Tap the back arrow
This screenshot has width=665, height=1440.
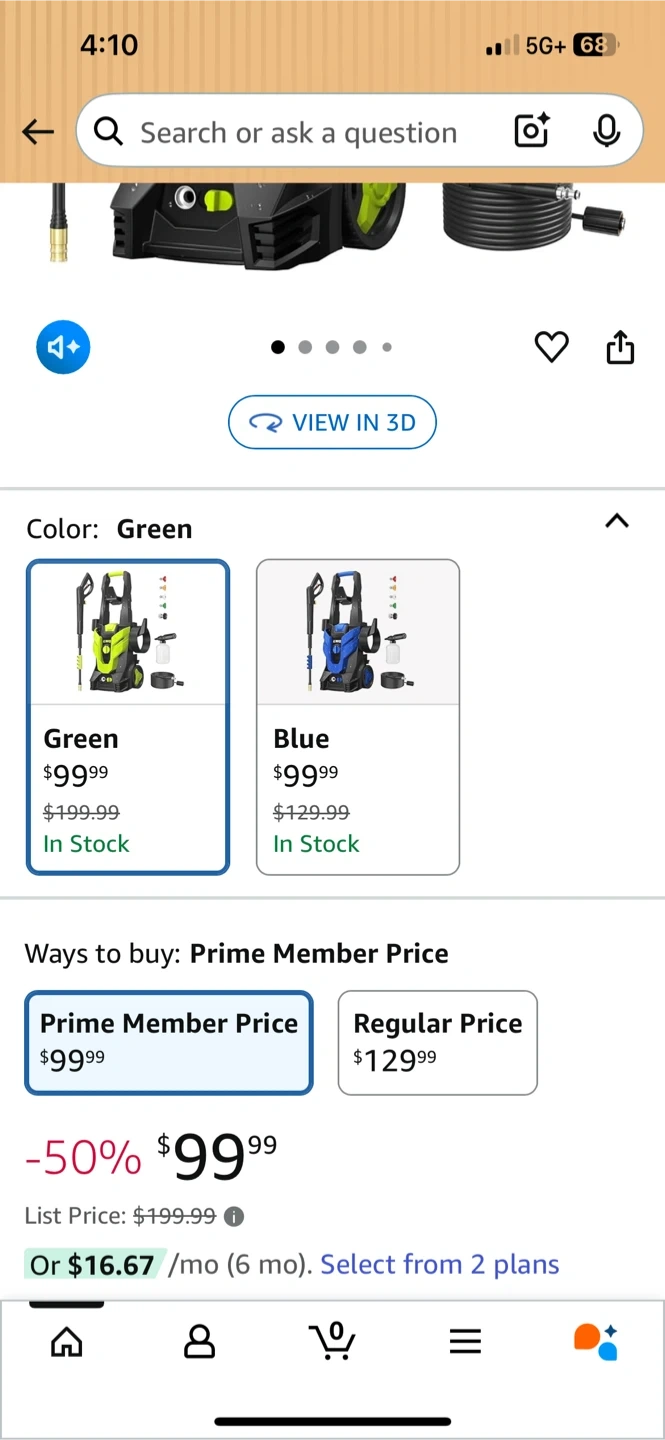38,131
